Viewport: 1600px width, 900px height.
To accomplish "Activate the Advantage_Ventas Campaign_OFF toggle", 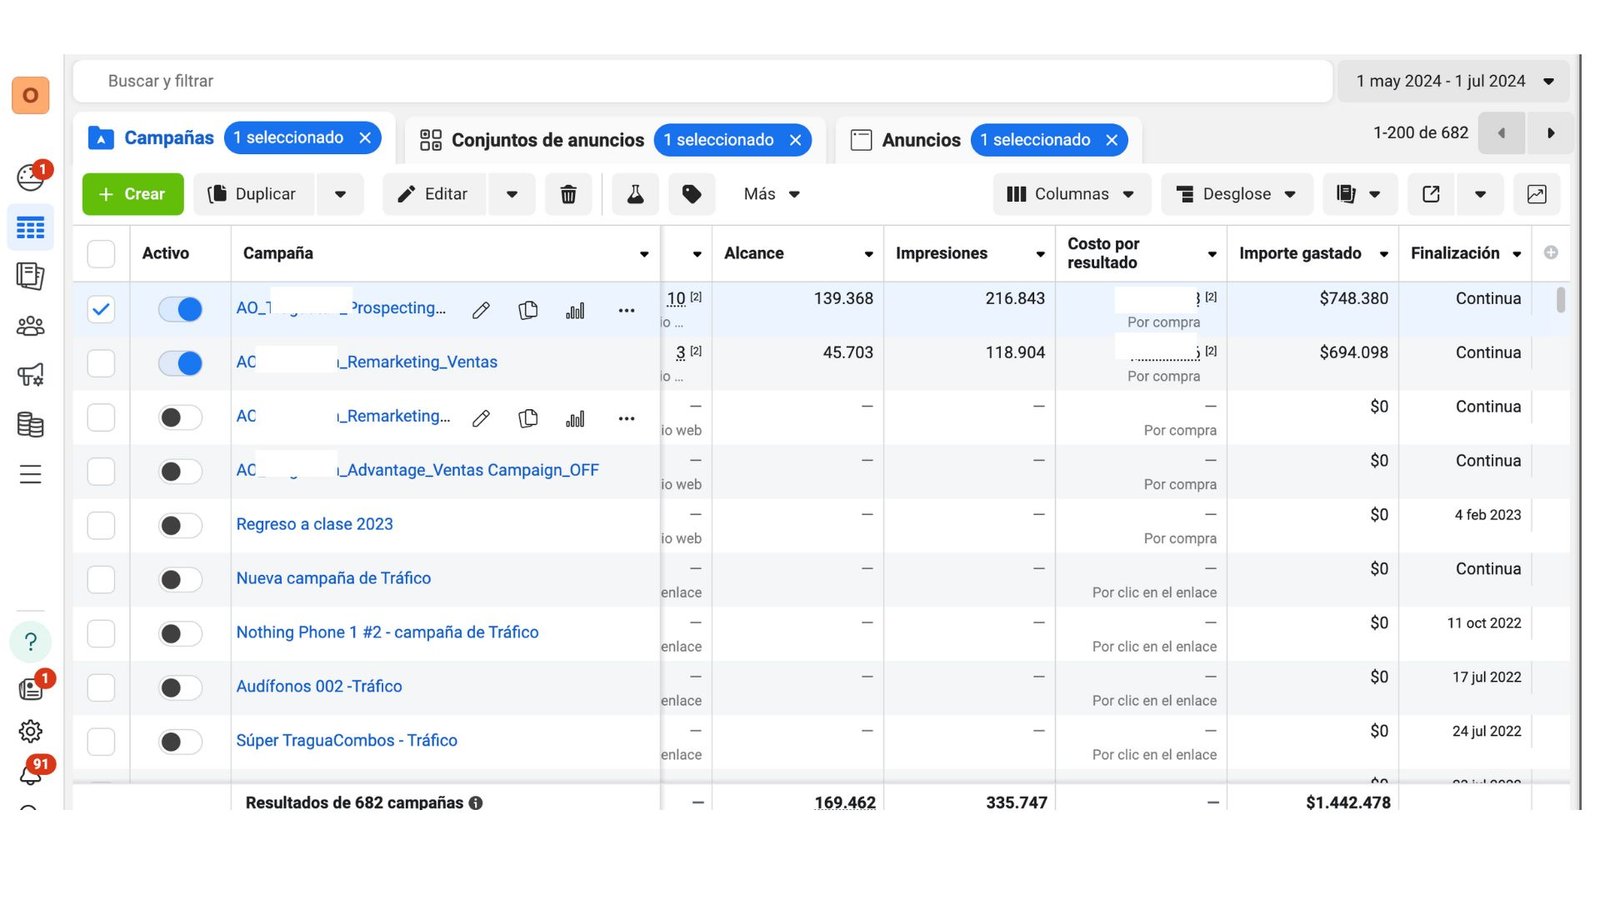I will pos(180,471).
